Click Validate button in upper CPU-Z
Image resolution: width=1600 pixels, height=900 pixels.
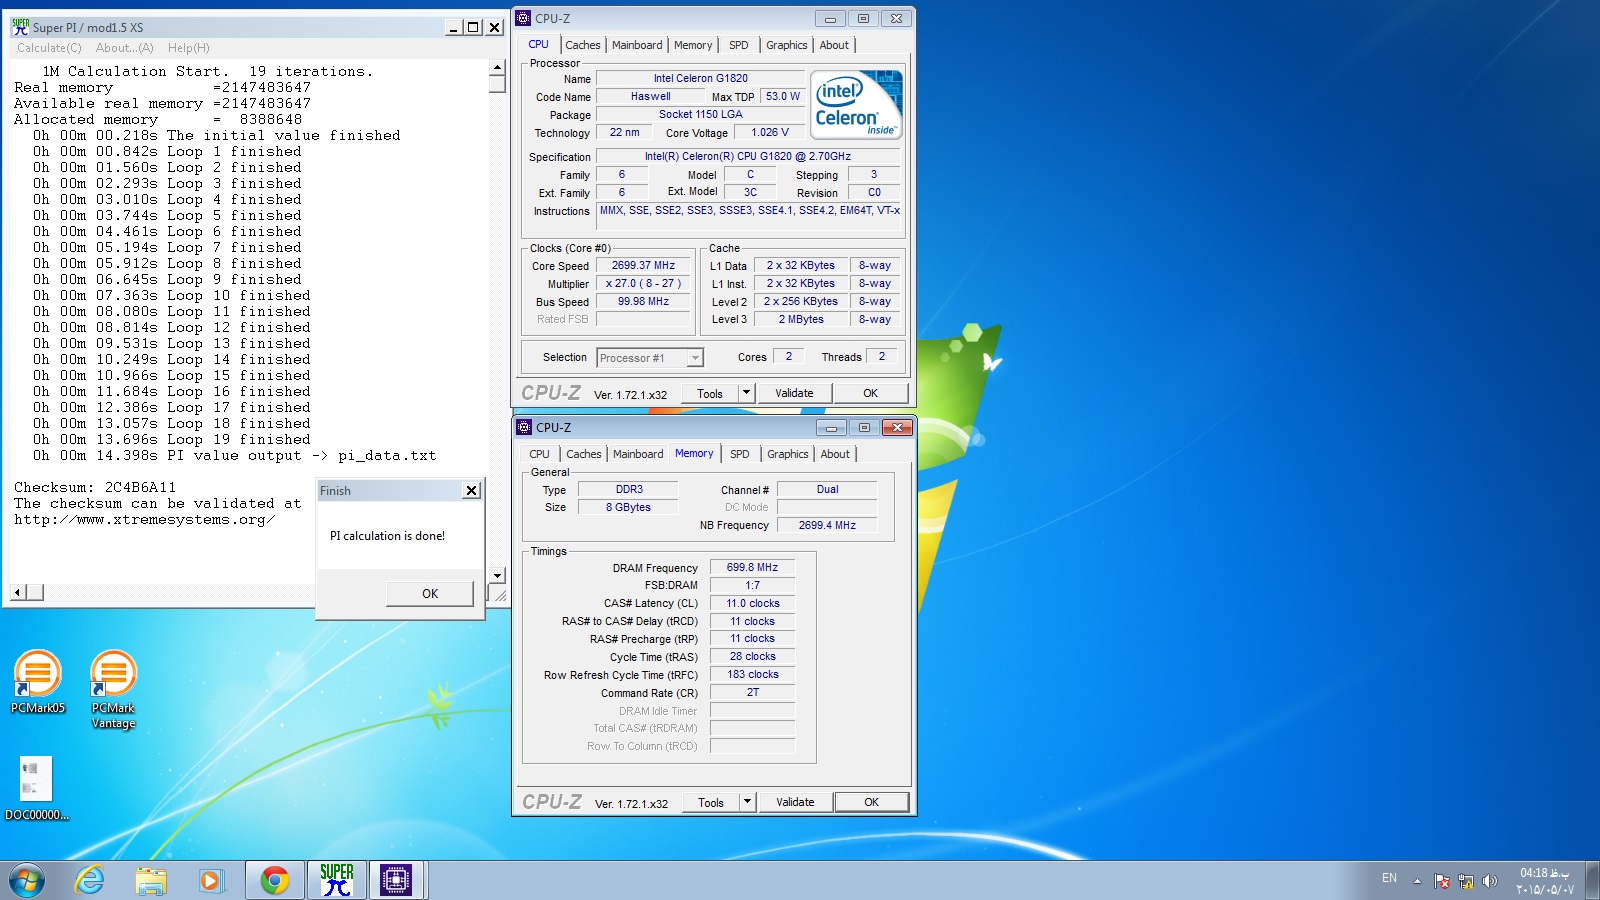point(794,393)
